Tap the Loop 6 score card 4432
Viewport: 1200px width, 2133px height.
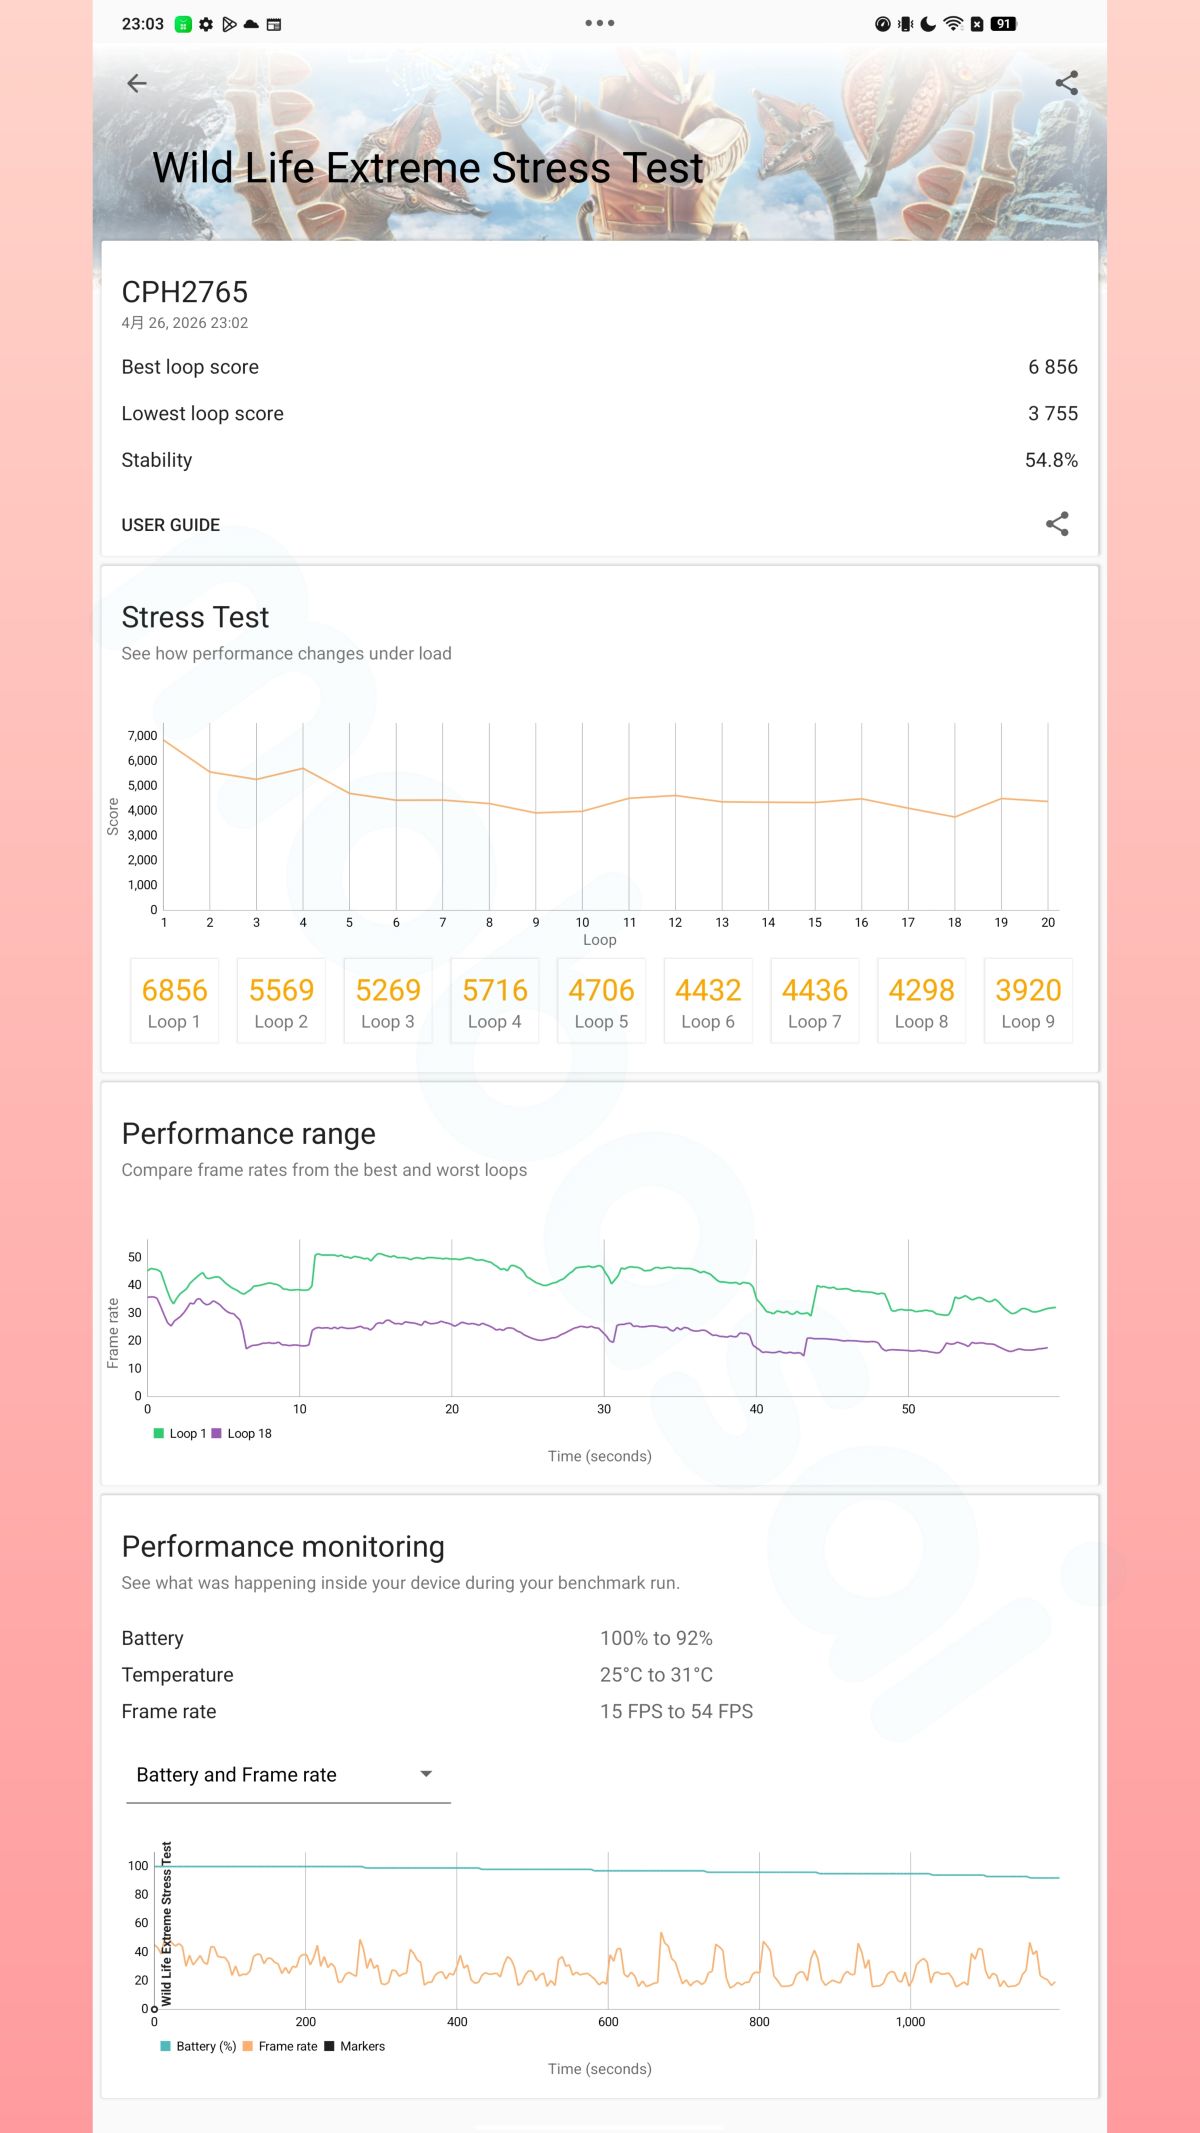[708, 1002]
